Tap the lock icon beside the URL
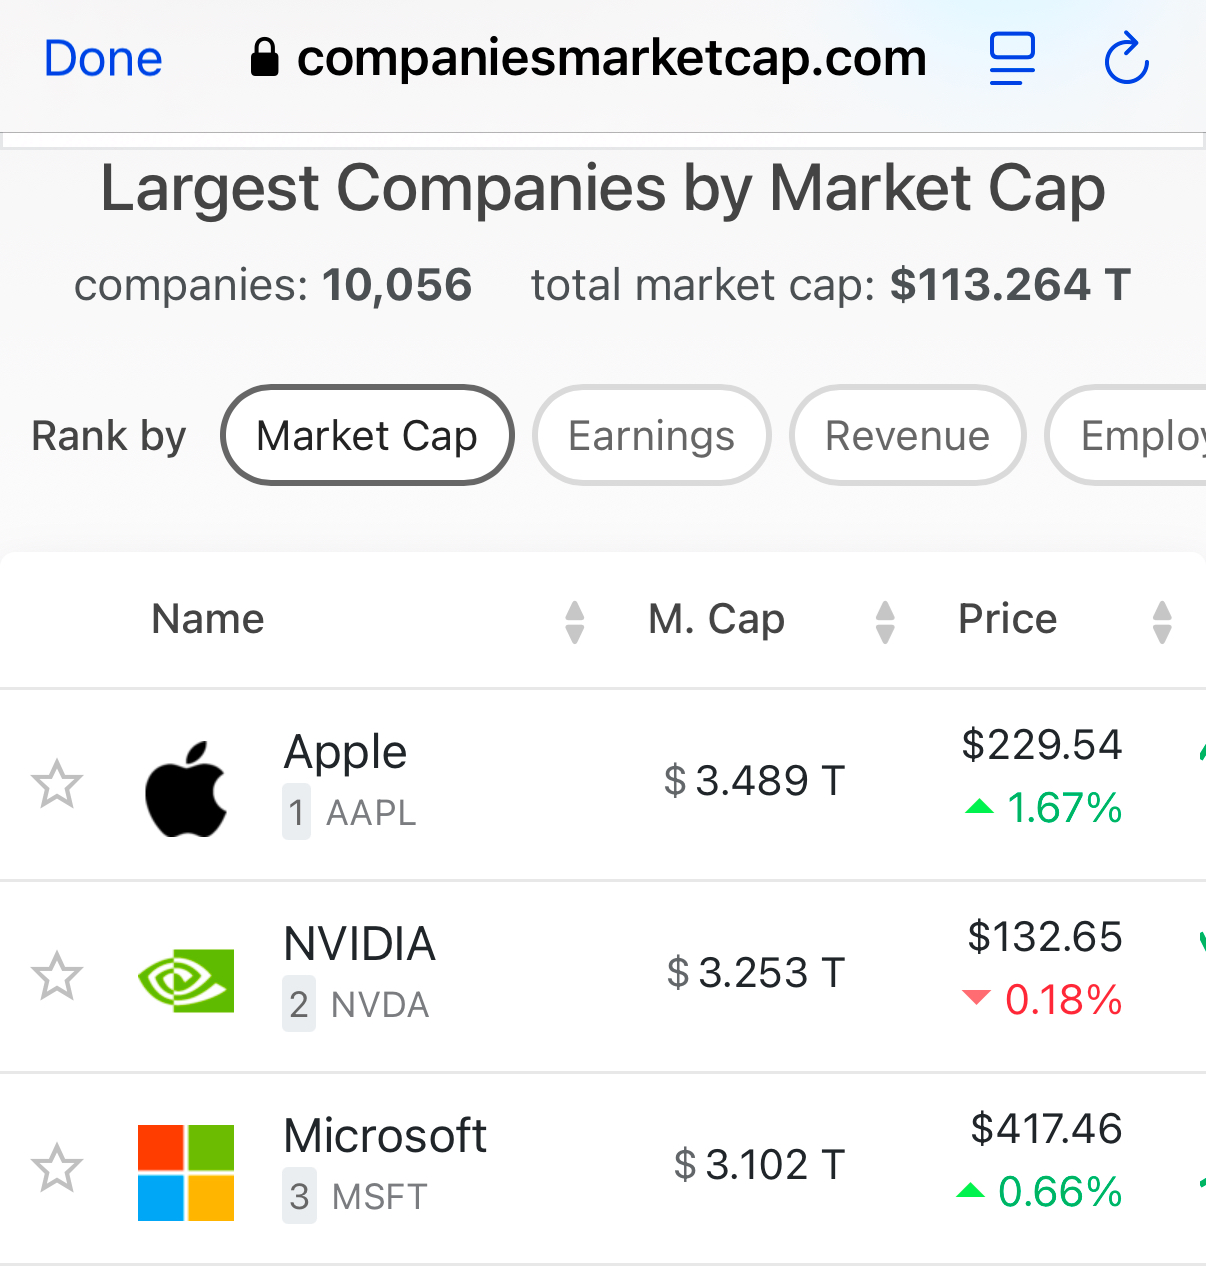This screenshot has width=1206, height=1270. [x=264, y=58]
